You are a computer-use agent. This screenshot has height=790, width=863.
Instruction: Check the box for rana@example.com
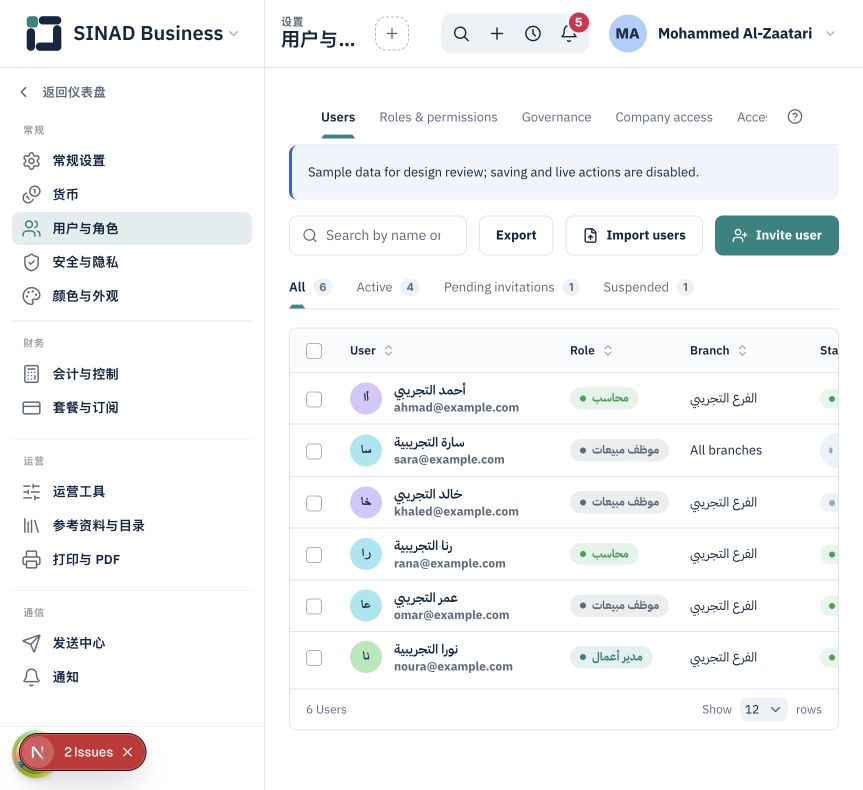tap(314, 555)
